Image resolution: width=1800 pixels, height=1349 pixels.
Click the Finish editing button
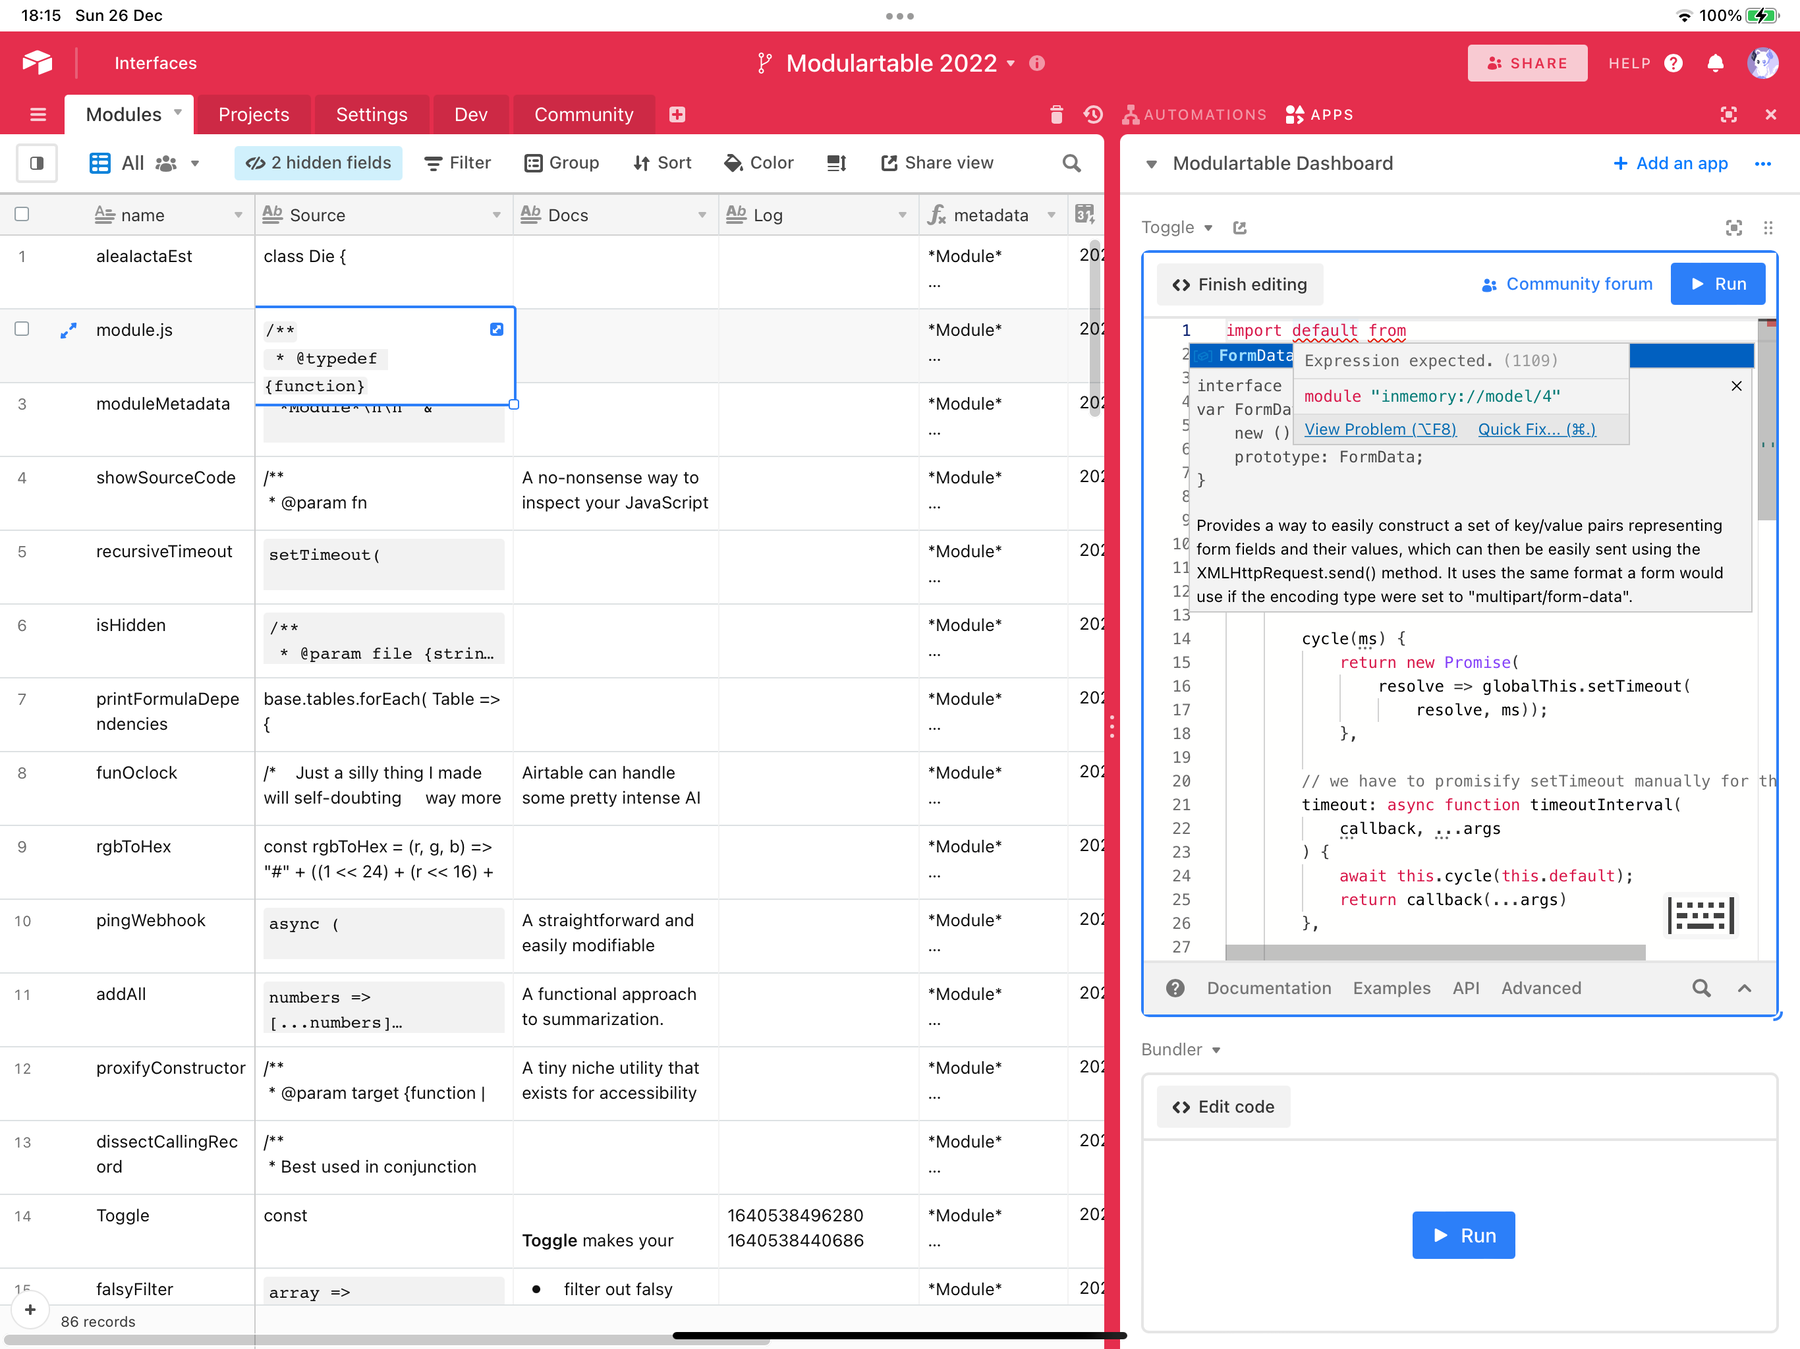pyautogui.click(x=1240, y=285)
